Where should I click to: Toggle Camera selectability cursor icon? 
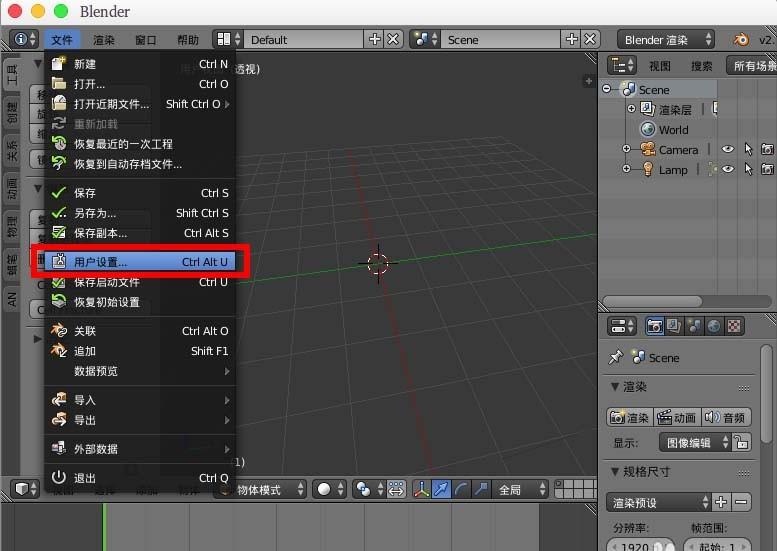pyautogui.click(x=748, y=149)
